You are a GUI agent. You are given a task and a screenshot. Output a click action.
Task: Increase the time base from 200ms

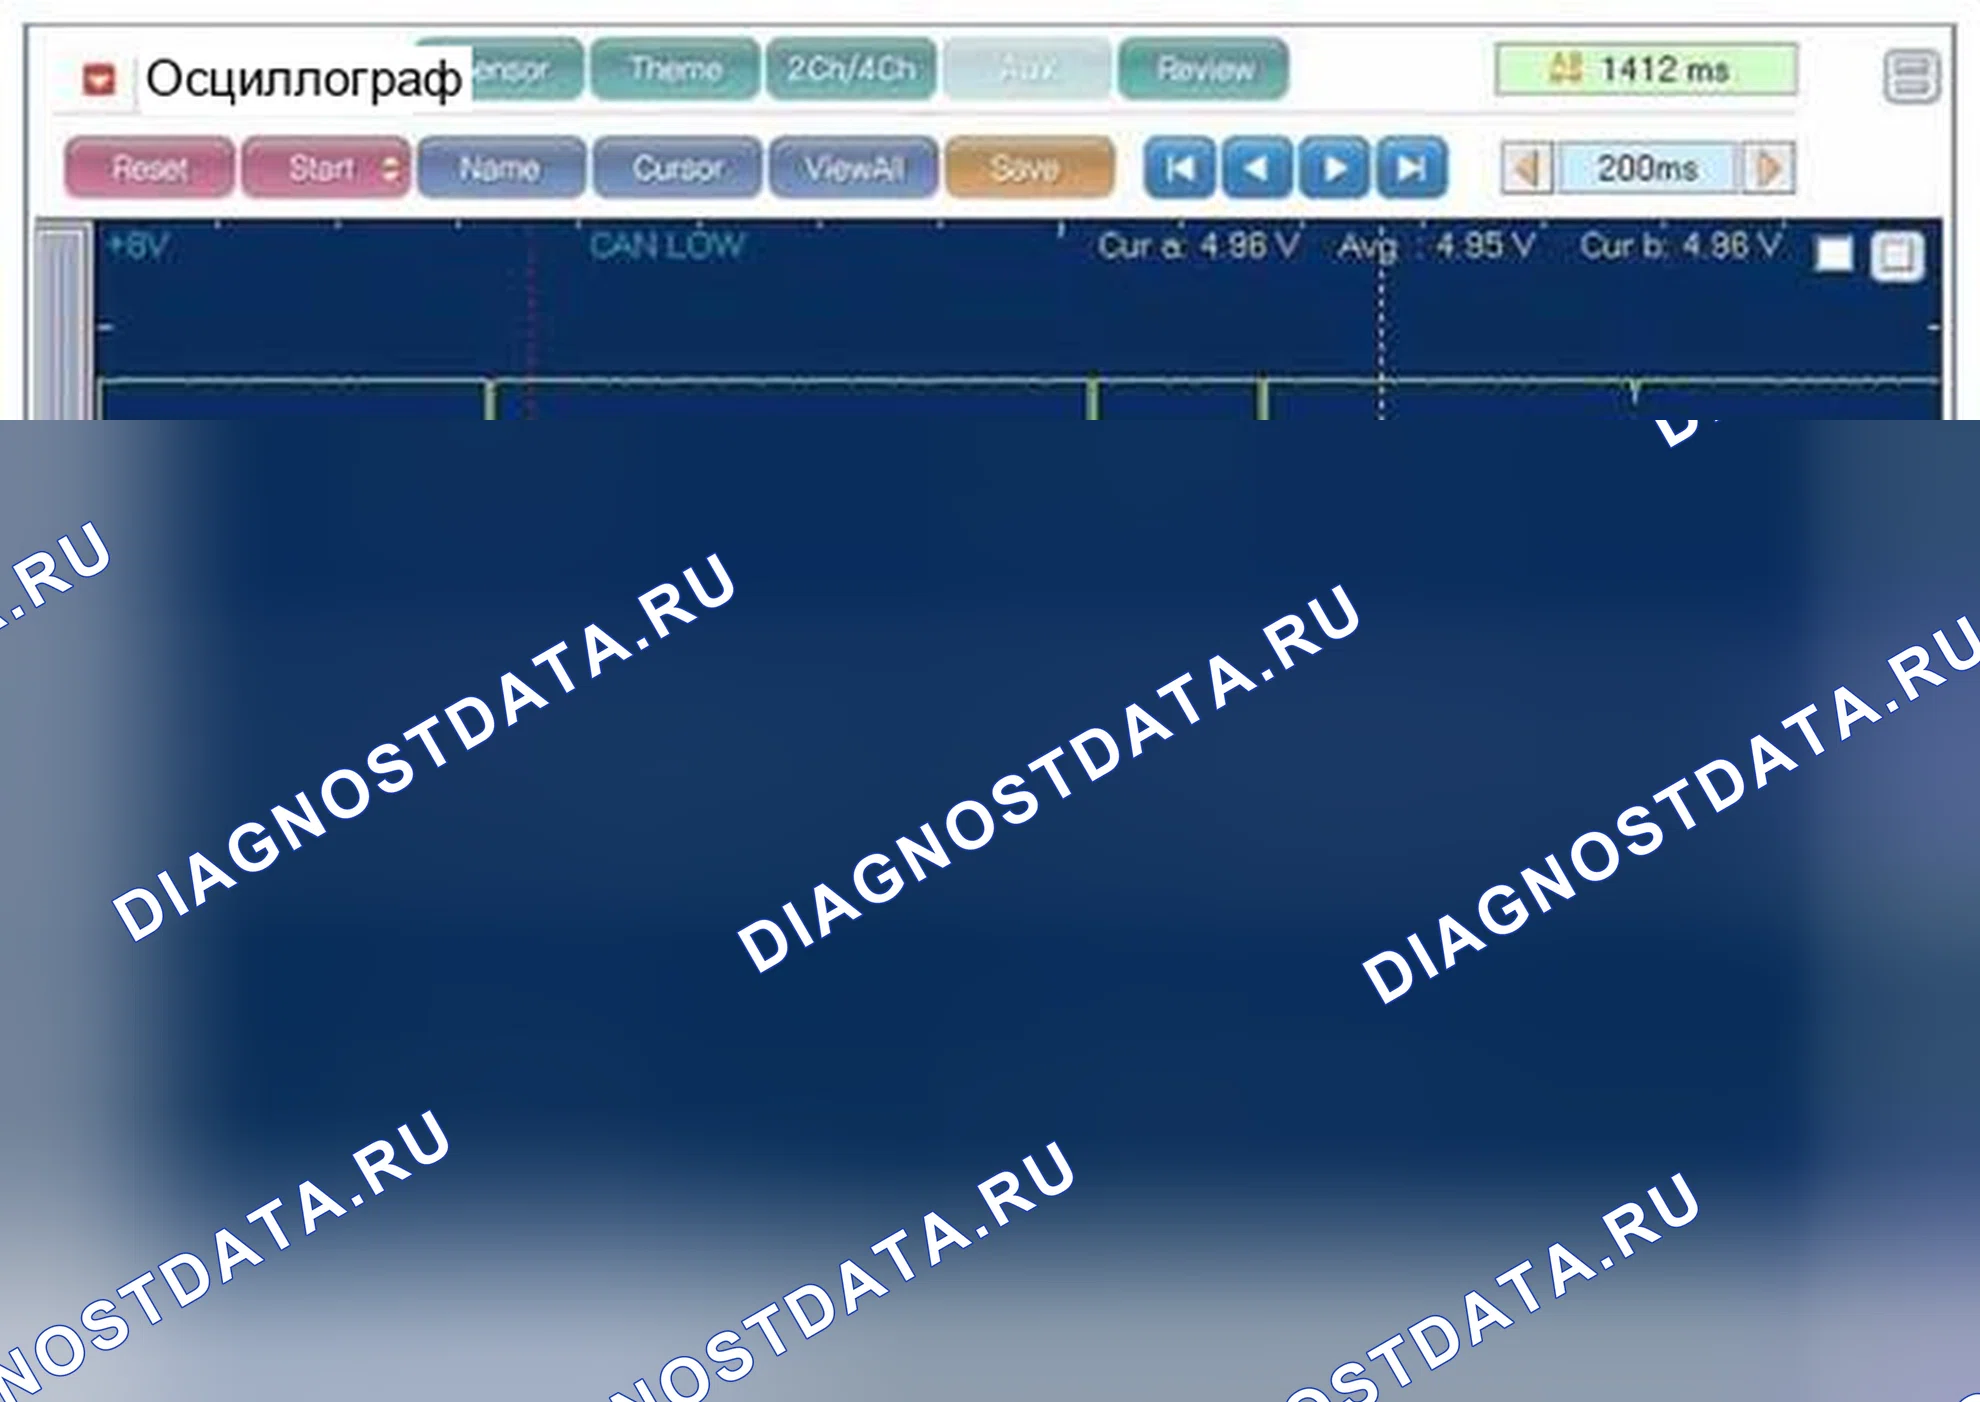coord(1768,168)
